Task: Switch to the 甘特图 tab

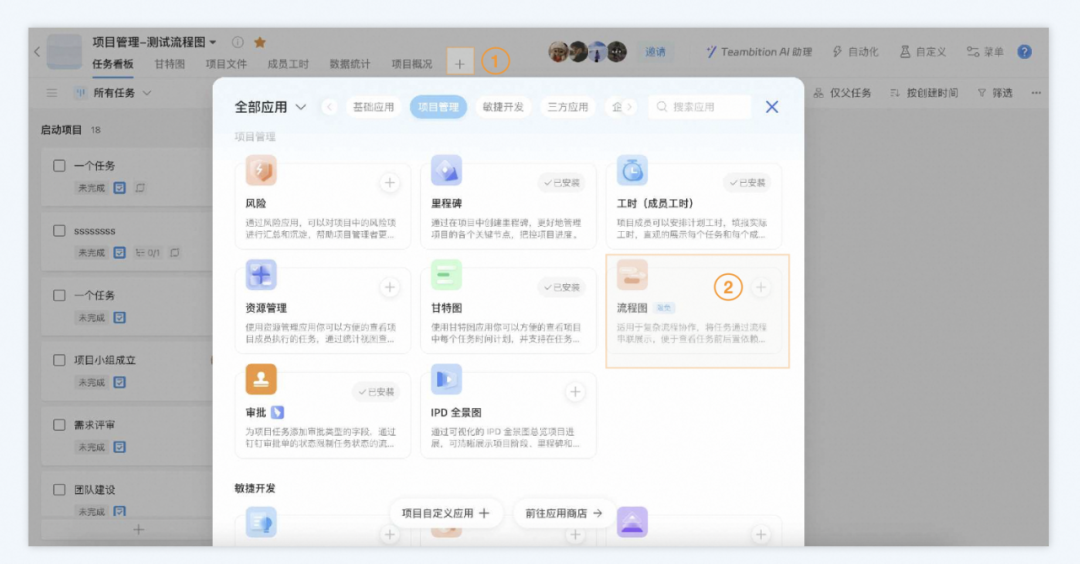Action: coord(169,64)
